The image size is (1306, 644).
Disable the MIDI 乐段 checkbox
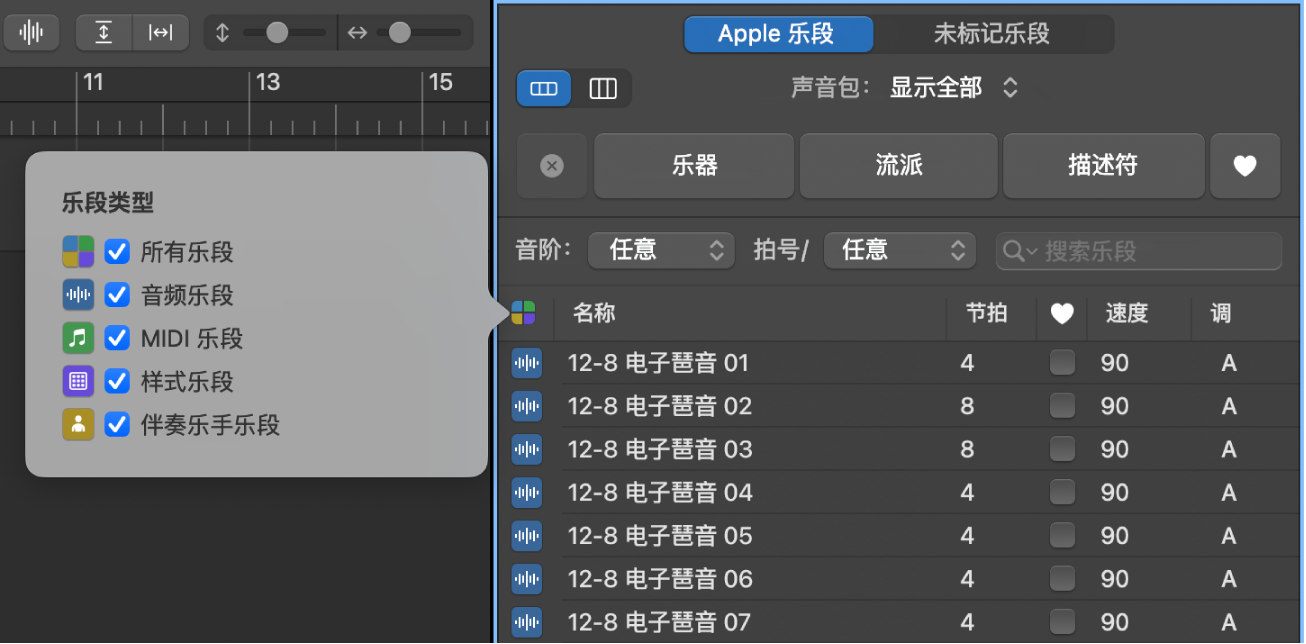pos(117,338)
